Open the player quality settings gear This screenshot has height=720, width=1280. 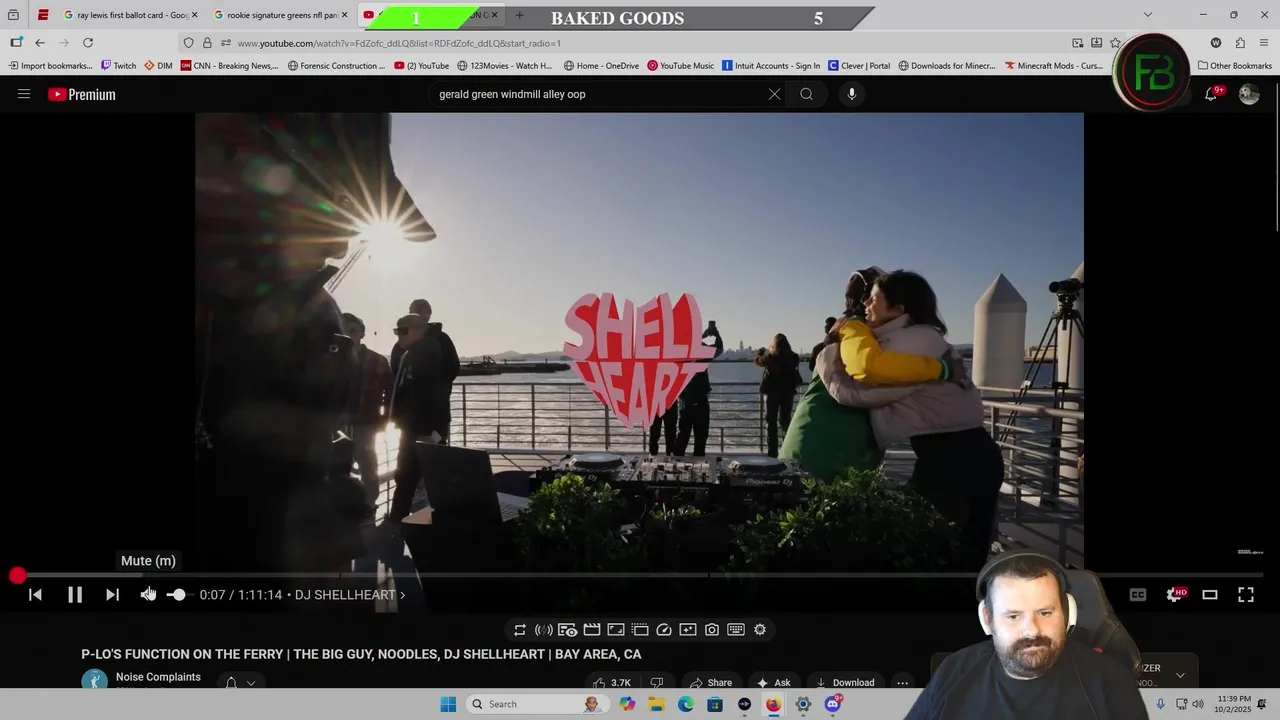pos(1175,595)
